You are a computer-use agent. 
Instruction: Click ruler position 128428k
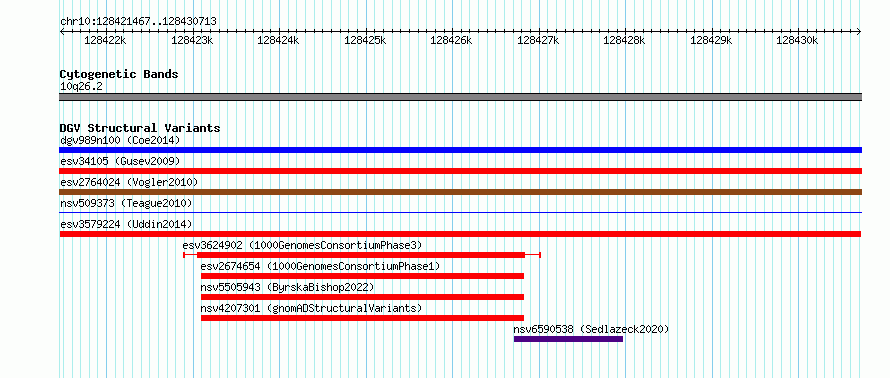click(x=624, y=40)
